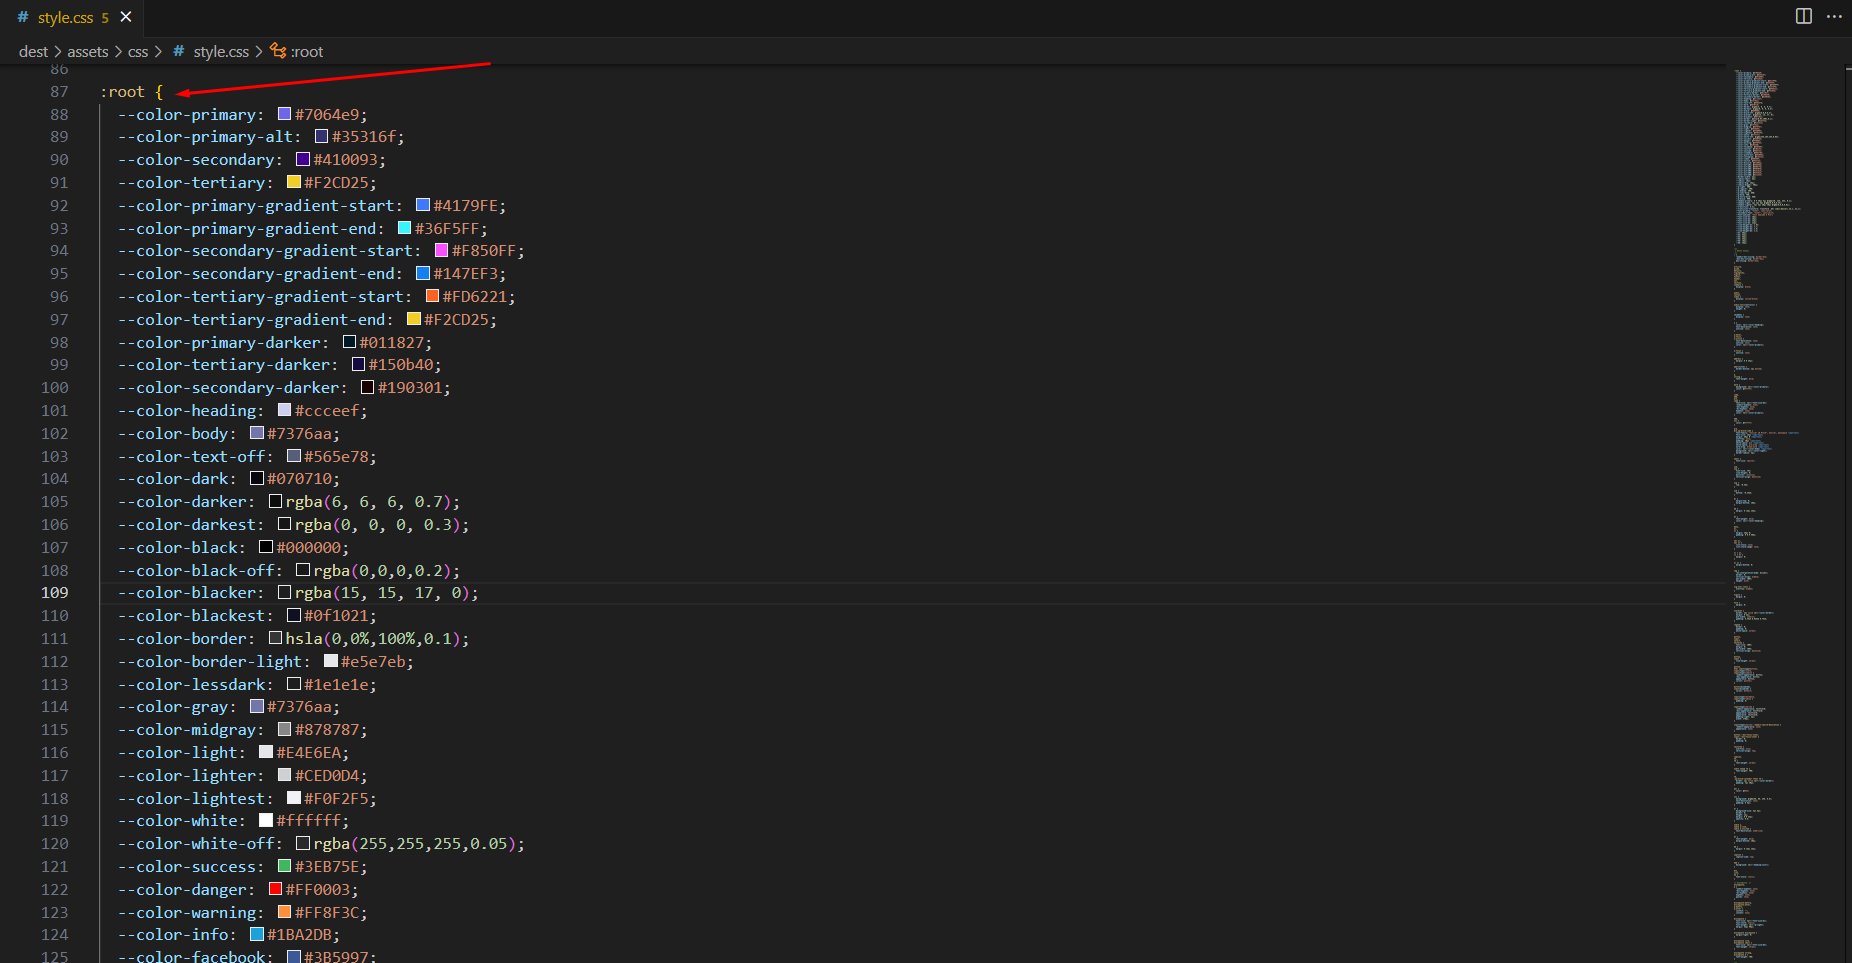Image resolution: width=1852 pixels, height=963 pixels.
Task: Split the editor to the right
Action: click(x=1804, y=16)
